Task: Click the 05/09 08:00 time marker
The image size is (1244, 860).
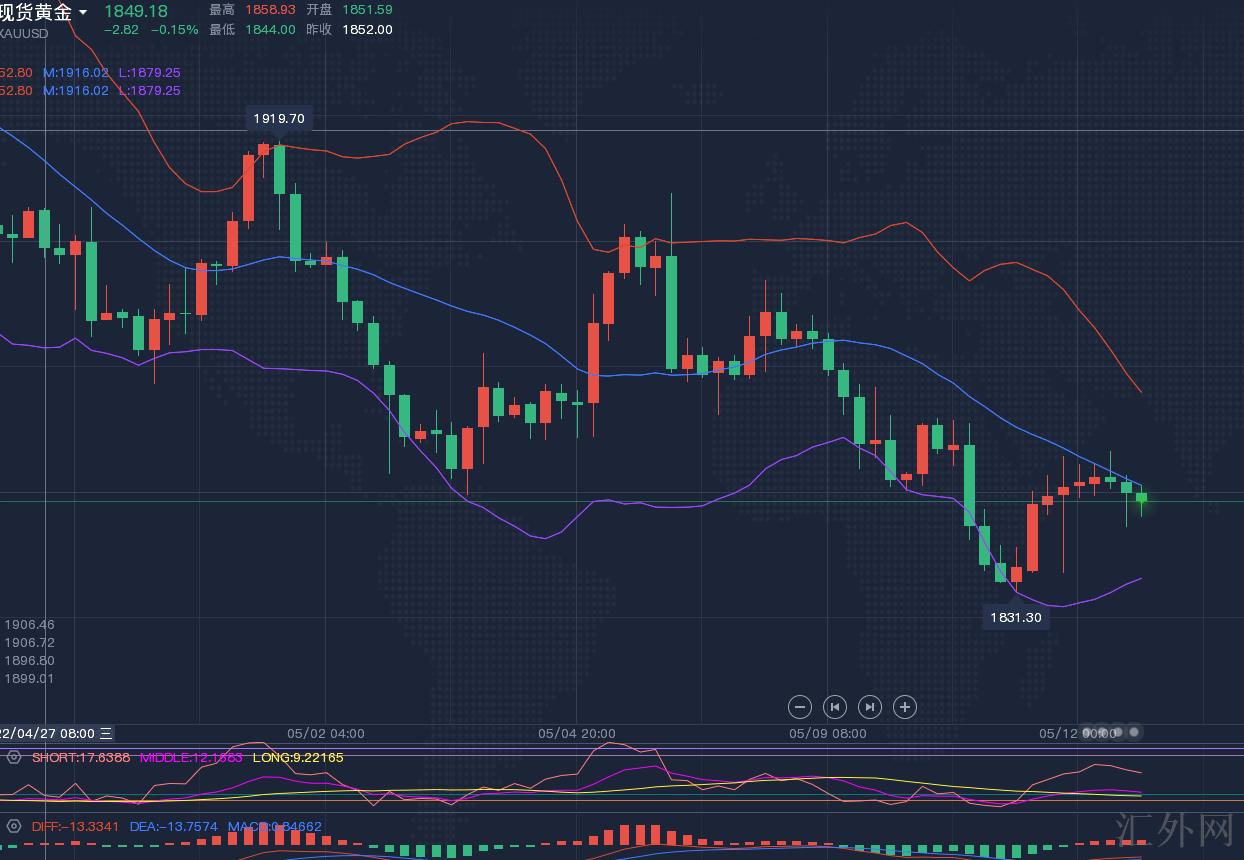Action: 828,733
